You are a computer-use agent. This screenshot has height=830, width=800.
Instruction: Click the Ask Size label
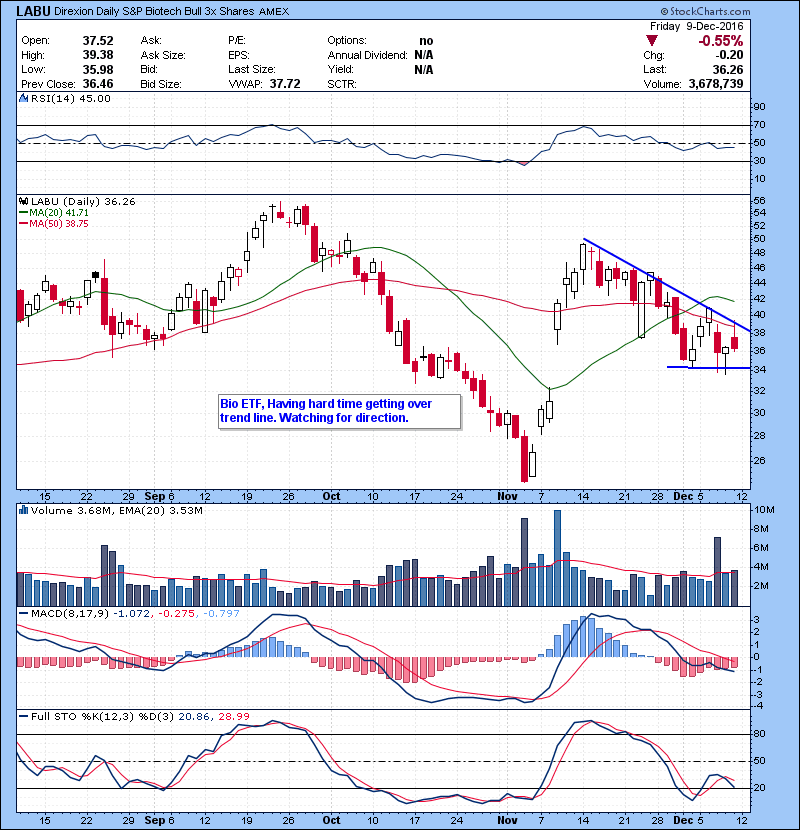point(163,55)
